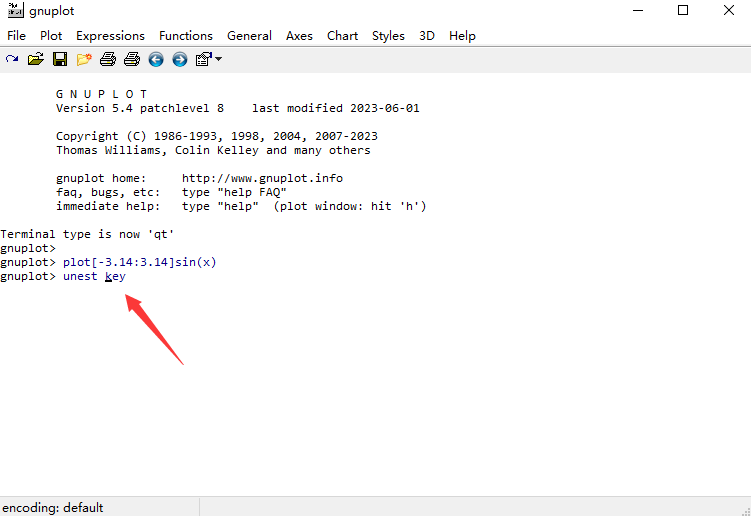Go to previous command with left arrow
The image size is (751, 516).
156,59
